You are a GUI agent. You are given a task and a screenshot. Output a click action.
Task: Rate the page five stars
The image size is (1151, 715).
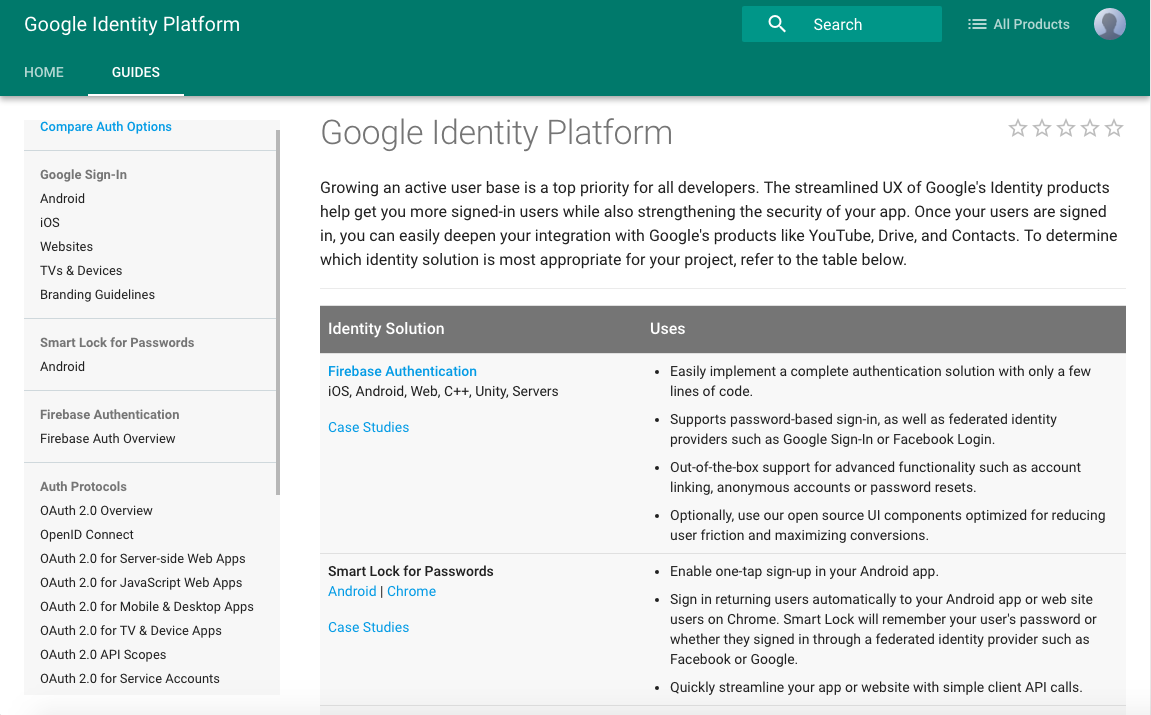click(x=1114, y=128)
